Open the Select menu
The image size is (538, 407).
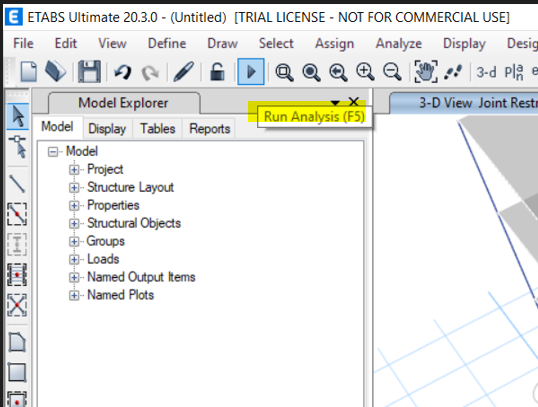(x=276, y=44)
